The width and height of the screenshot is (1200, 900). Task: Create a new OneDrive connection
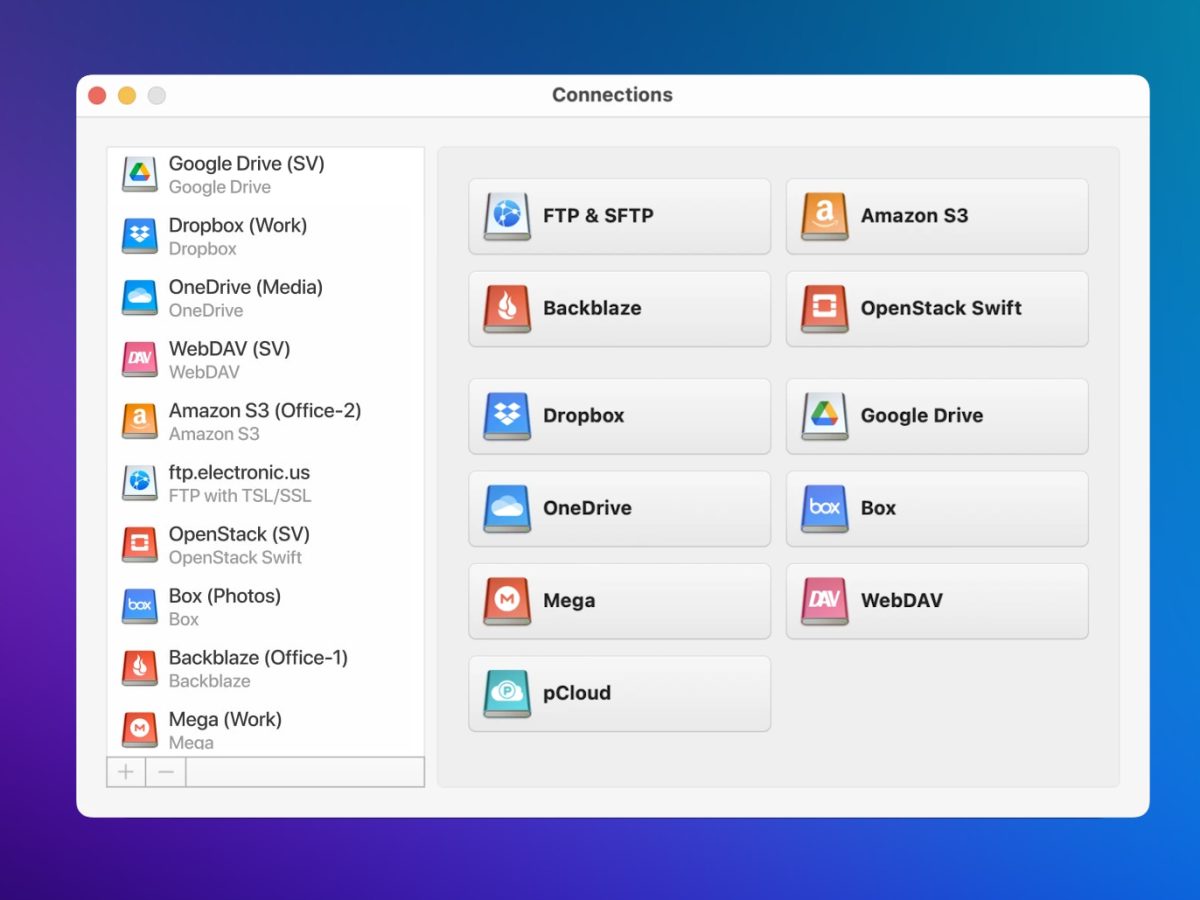pos(619,508)
